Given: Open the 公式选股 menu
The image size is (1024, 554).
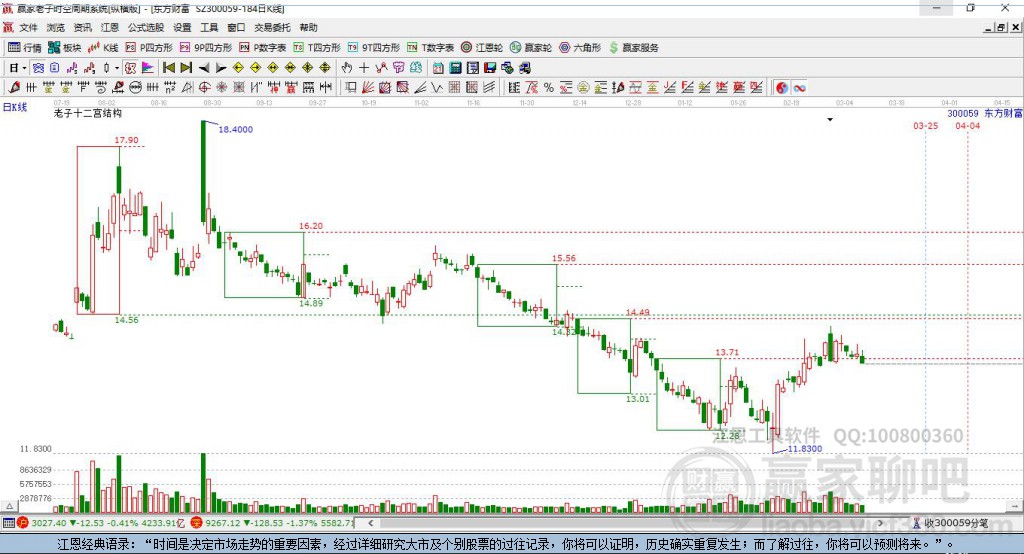Looking at the screenshot, I should (x=146, y=27).
